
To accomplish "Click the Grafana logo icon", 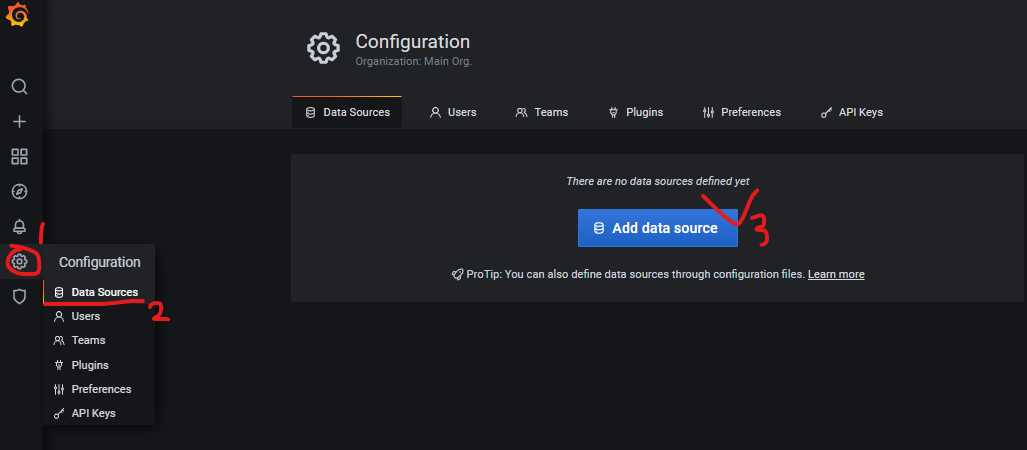I will [x=17, y=14].
